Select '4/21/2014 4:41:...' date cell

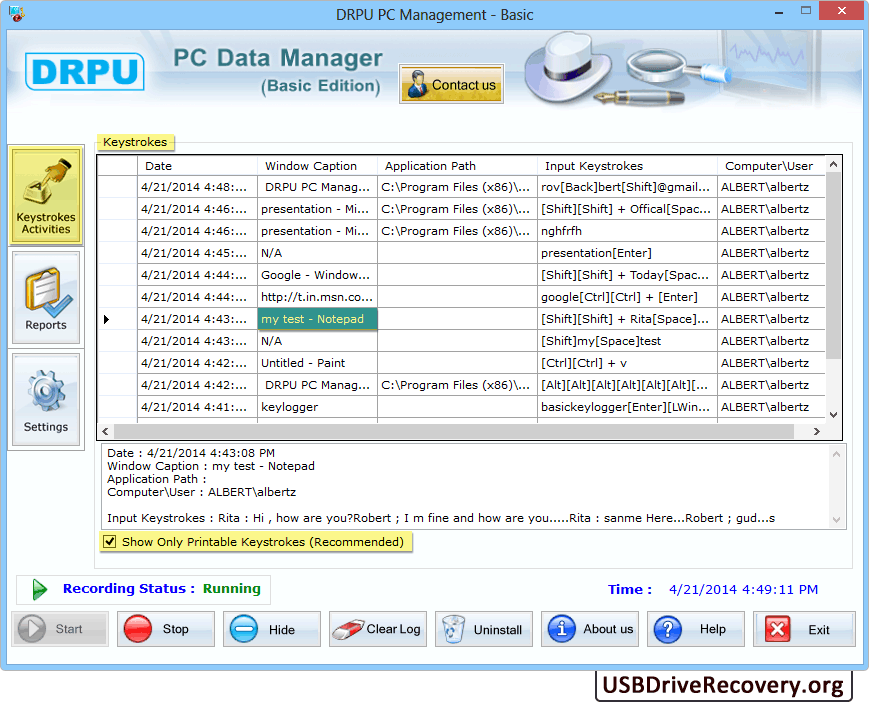pyautogui.click(x=197, y=407)
